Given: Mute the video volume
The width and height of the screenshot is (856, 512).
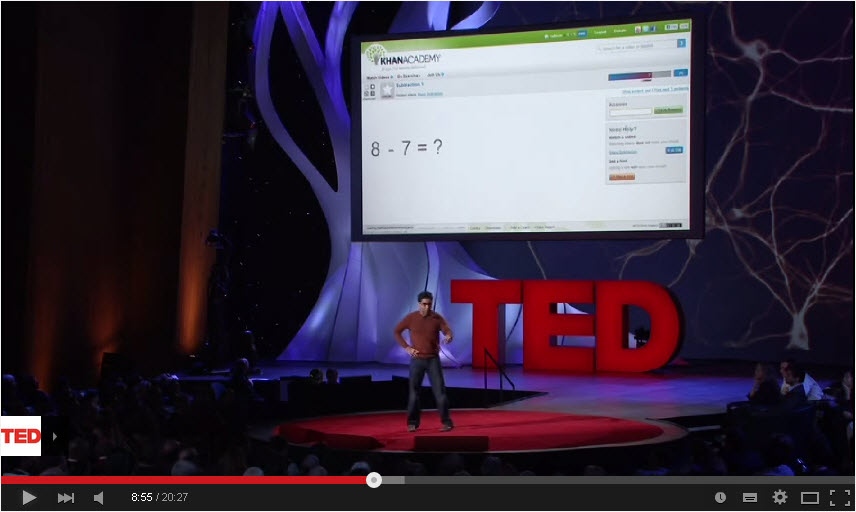Looking at the screenshot, I should 99,497.
